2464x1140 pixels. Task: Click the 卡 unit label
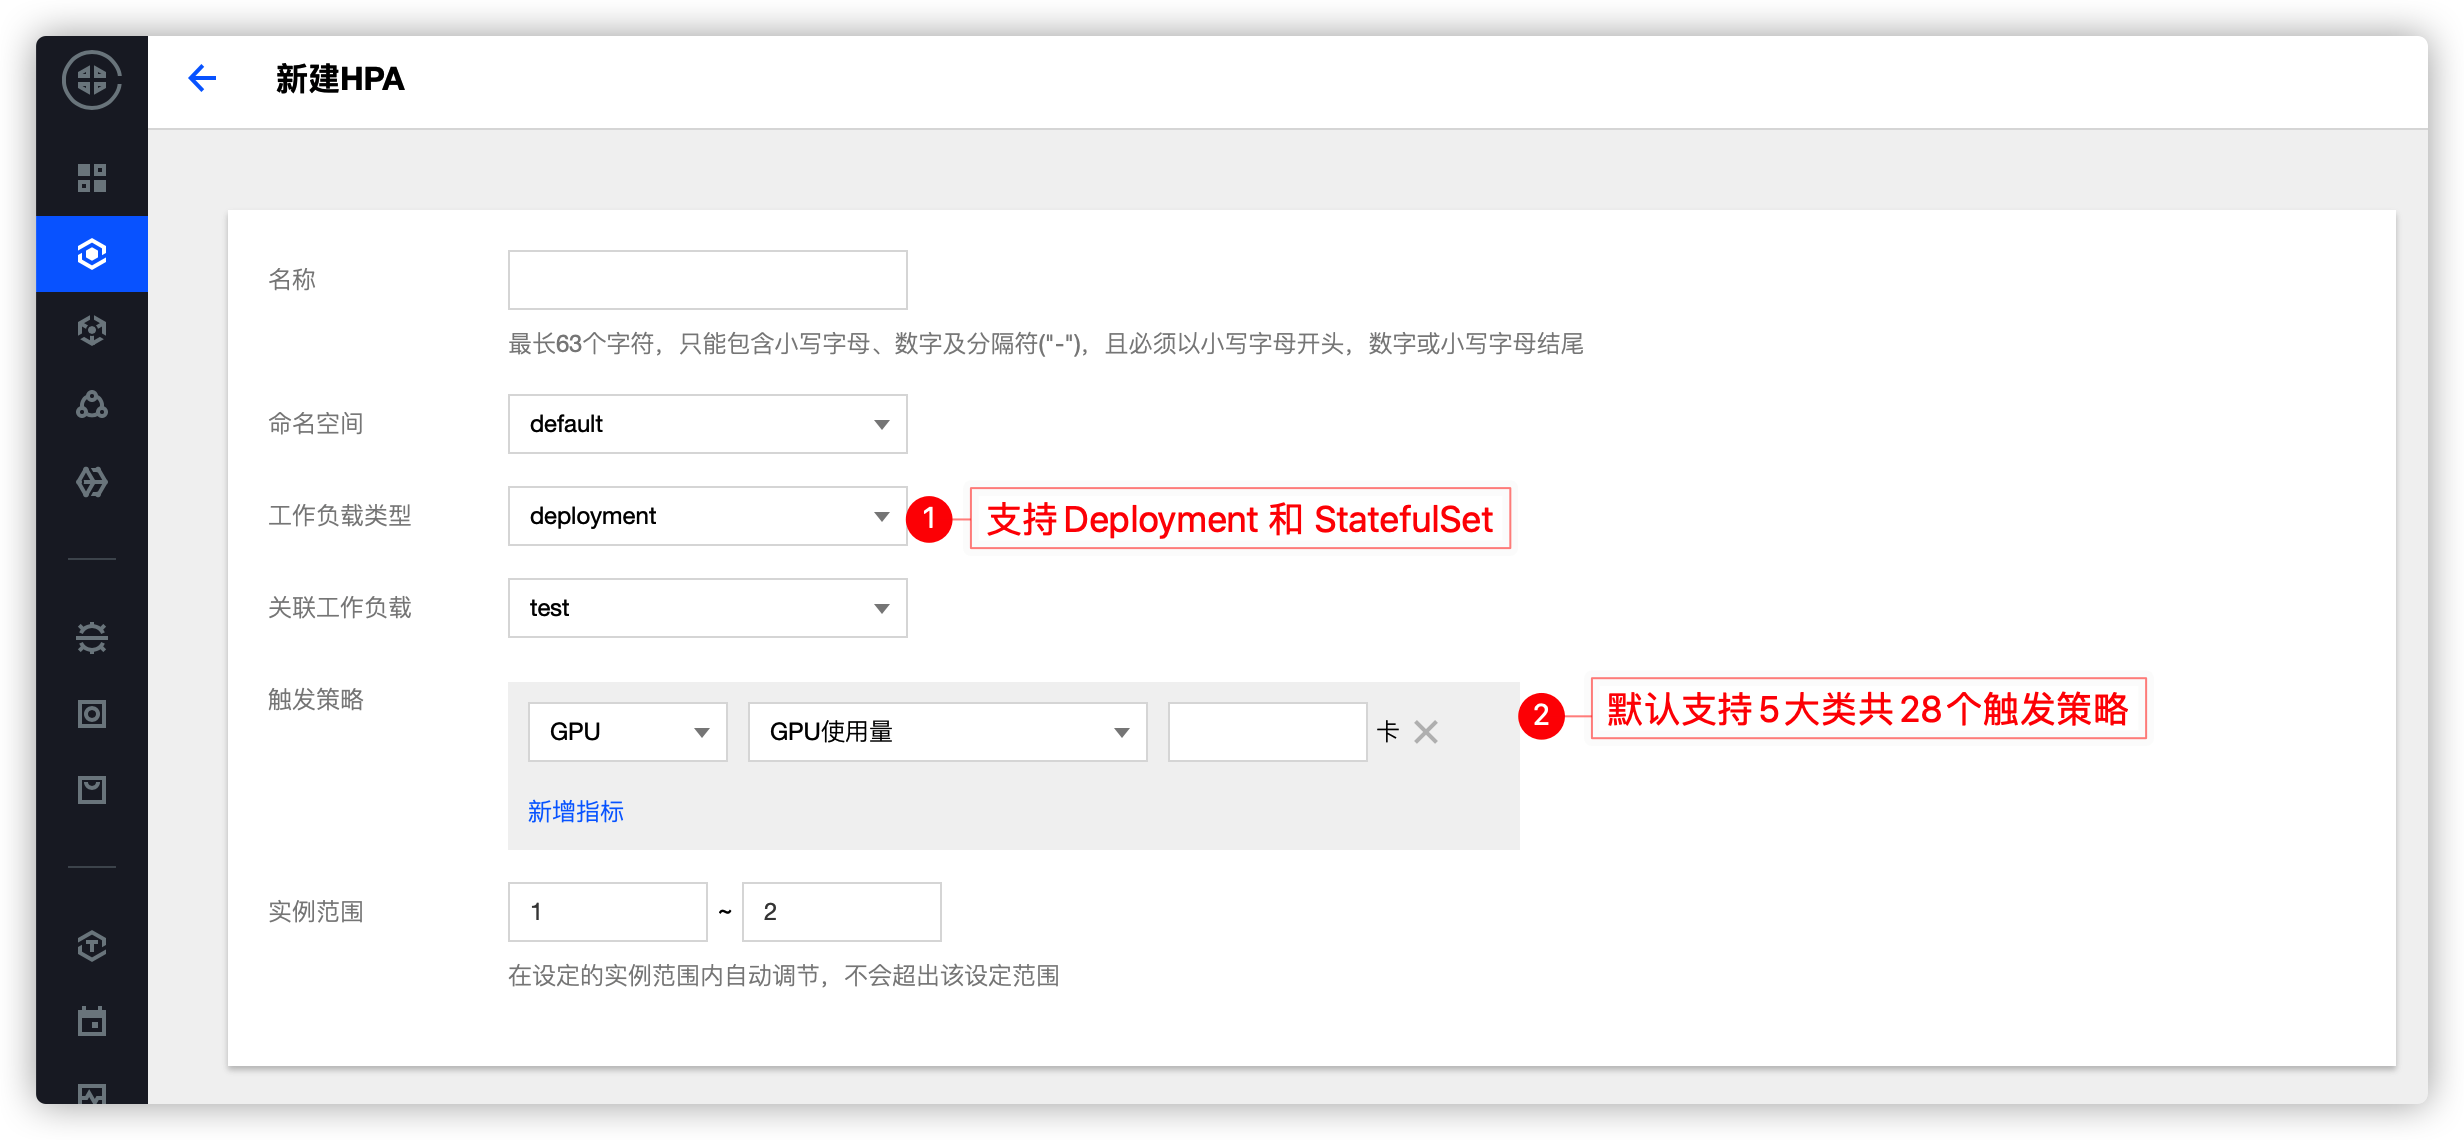(x=1388, y=732)
